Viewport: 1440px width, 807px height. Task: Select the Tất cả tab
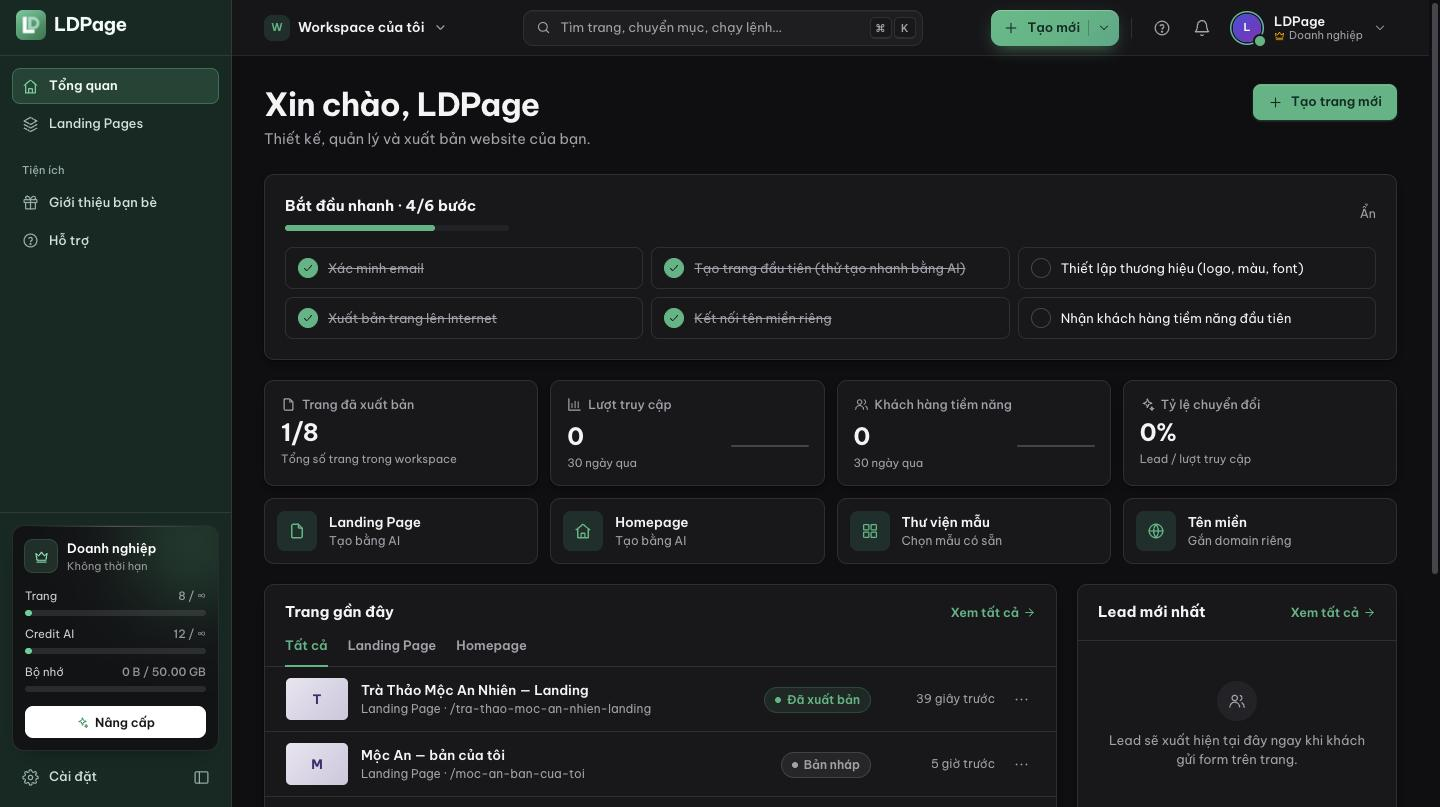tap(306, 646)
